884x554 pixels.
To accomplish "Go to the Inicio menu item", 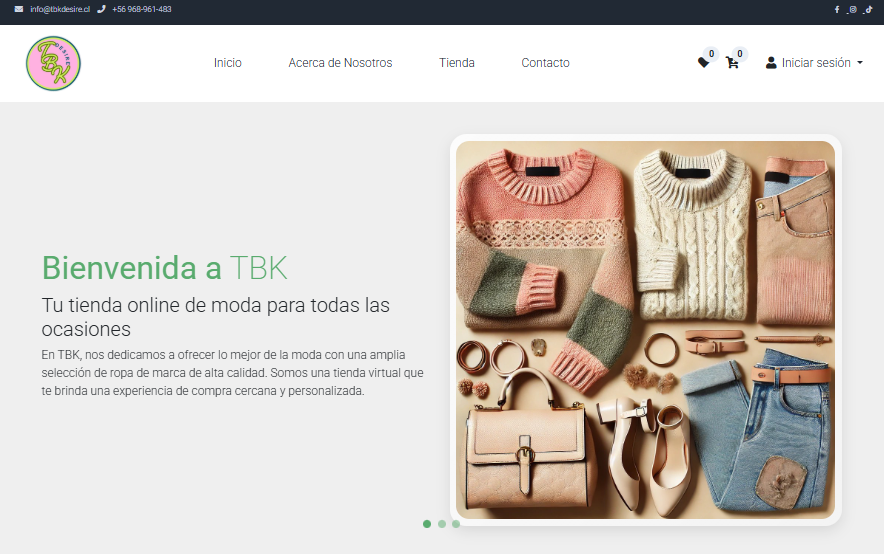I will tap(227, 63).
